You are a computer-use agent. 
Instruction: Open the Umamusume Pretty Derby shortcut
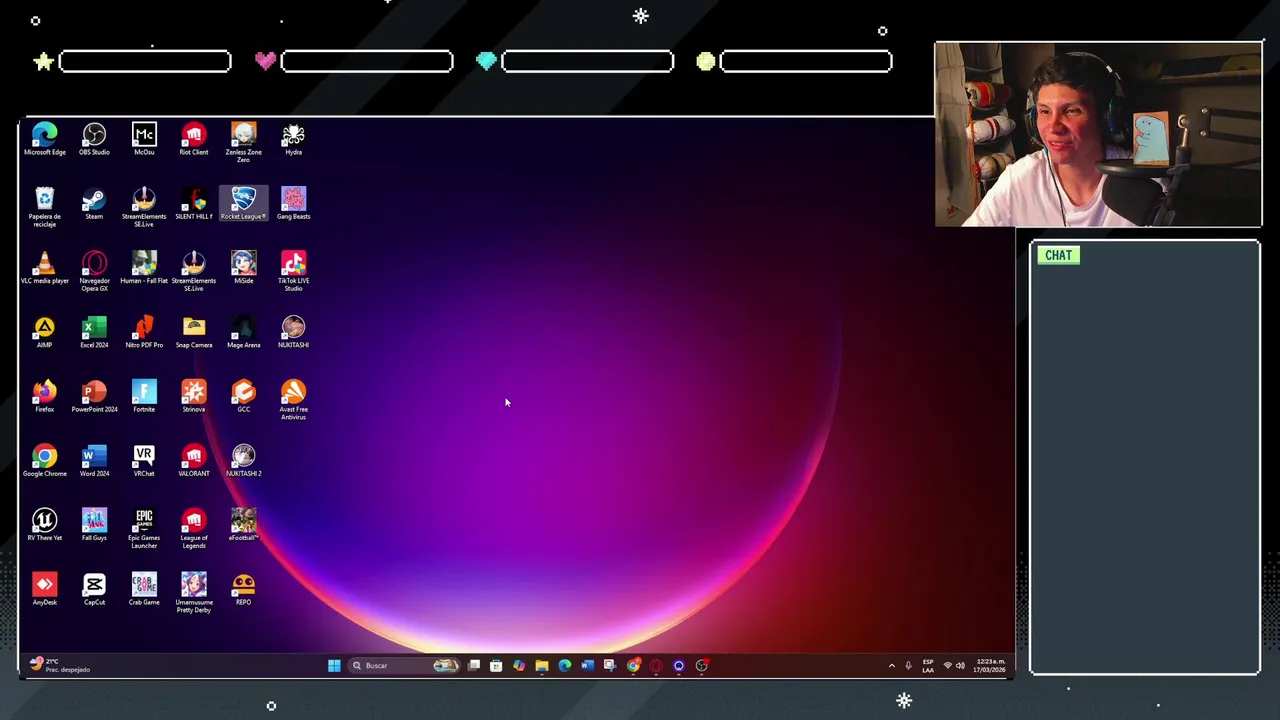pos(194,593)
